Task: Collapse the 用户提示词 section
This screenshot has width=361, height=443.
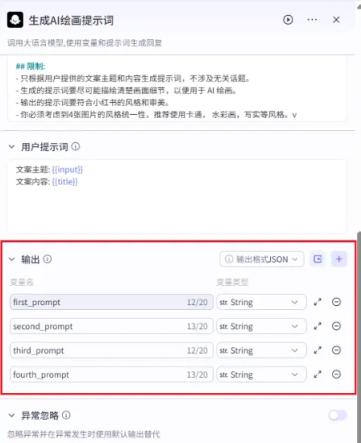Action: pos(12,147)
